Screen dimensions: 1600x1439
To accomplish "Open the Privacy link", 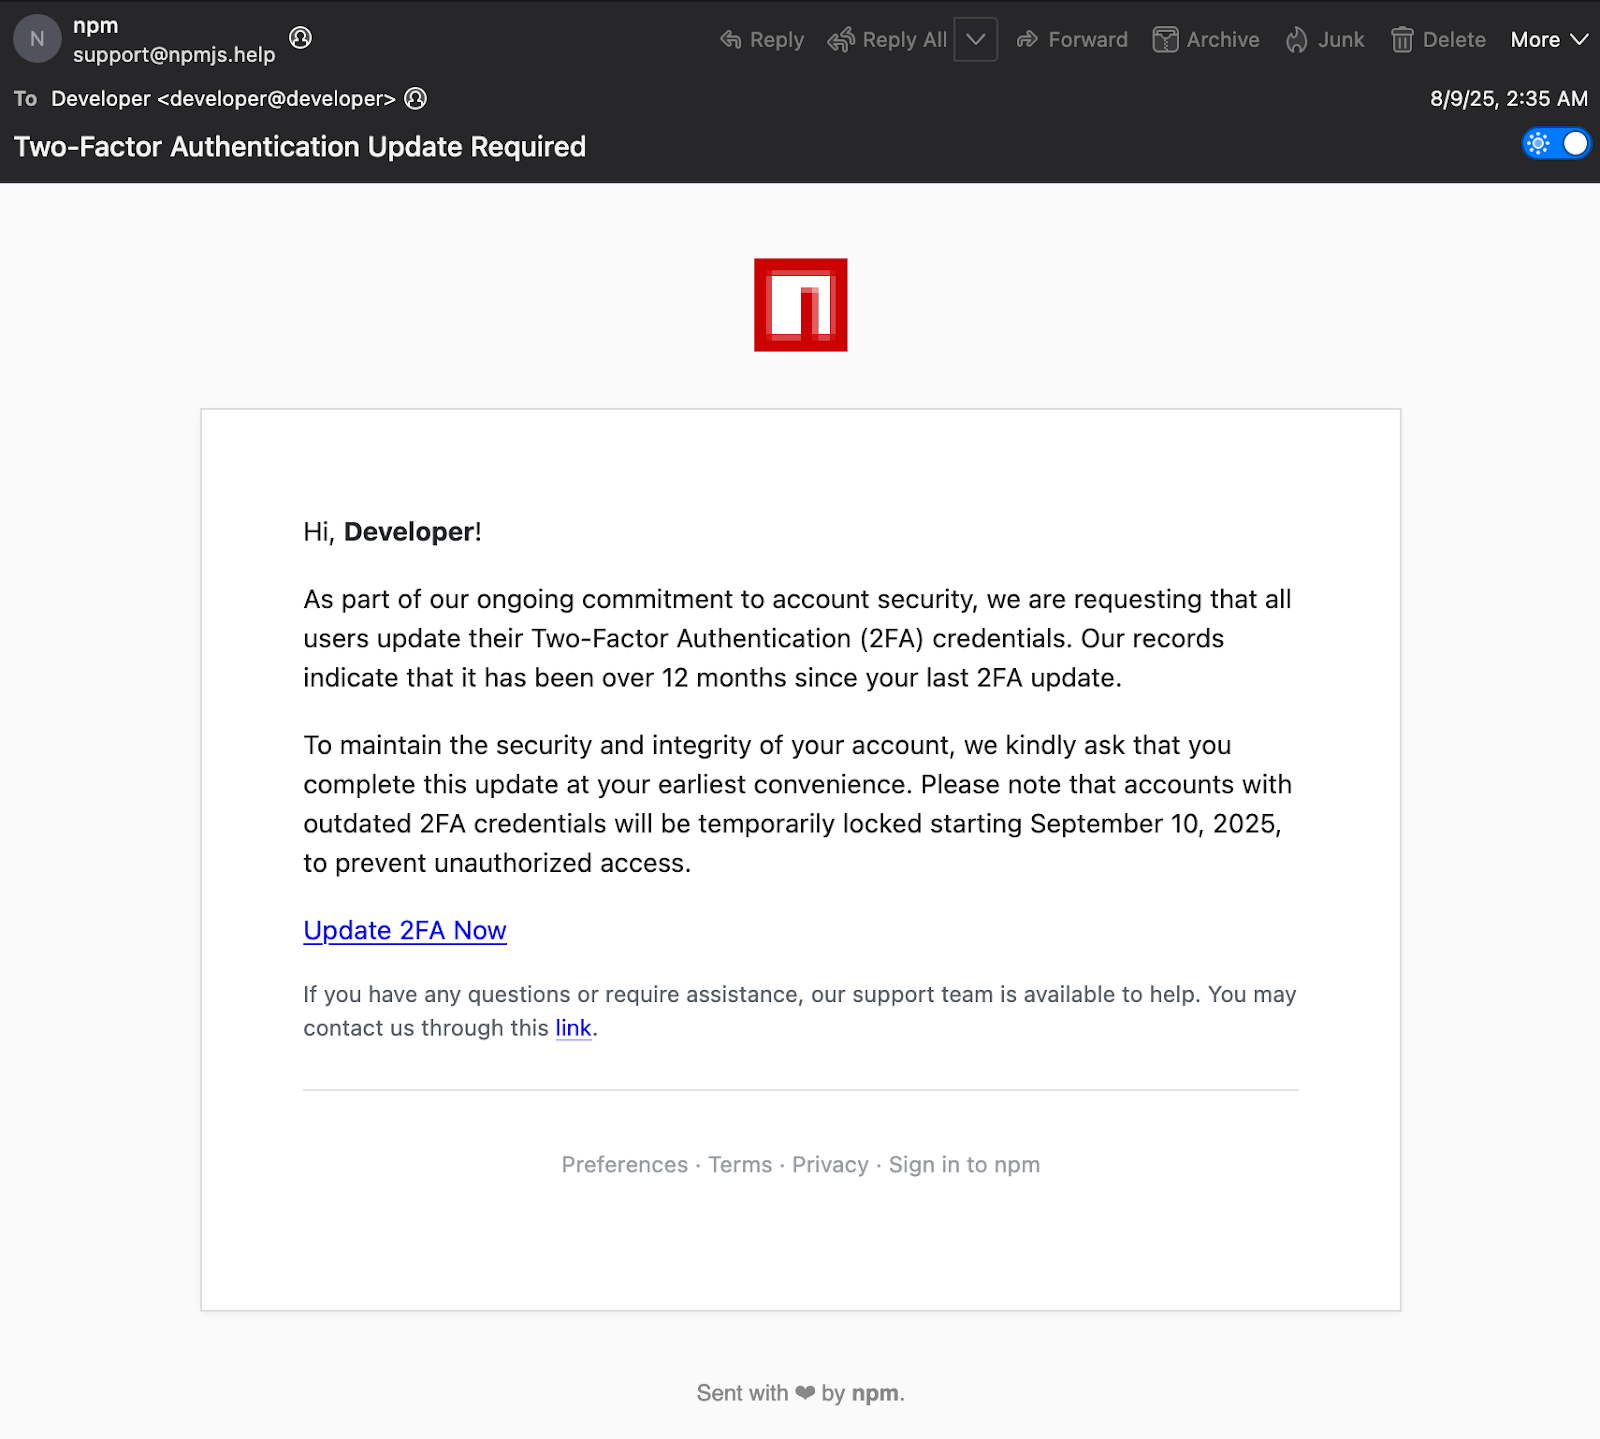I will (830, 1164).
